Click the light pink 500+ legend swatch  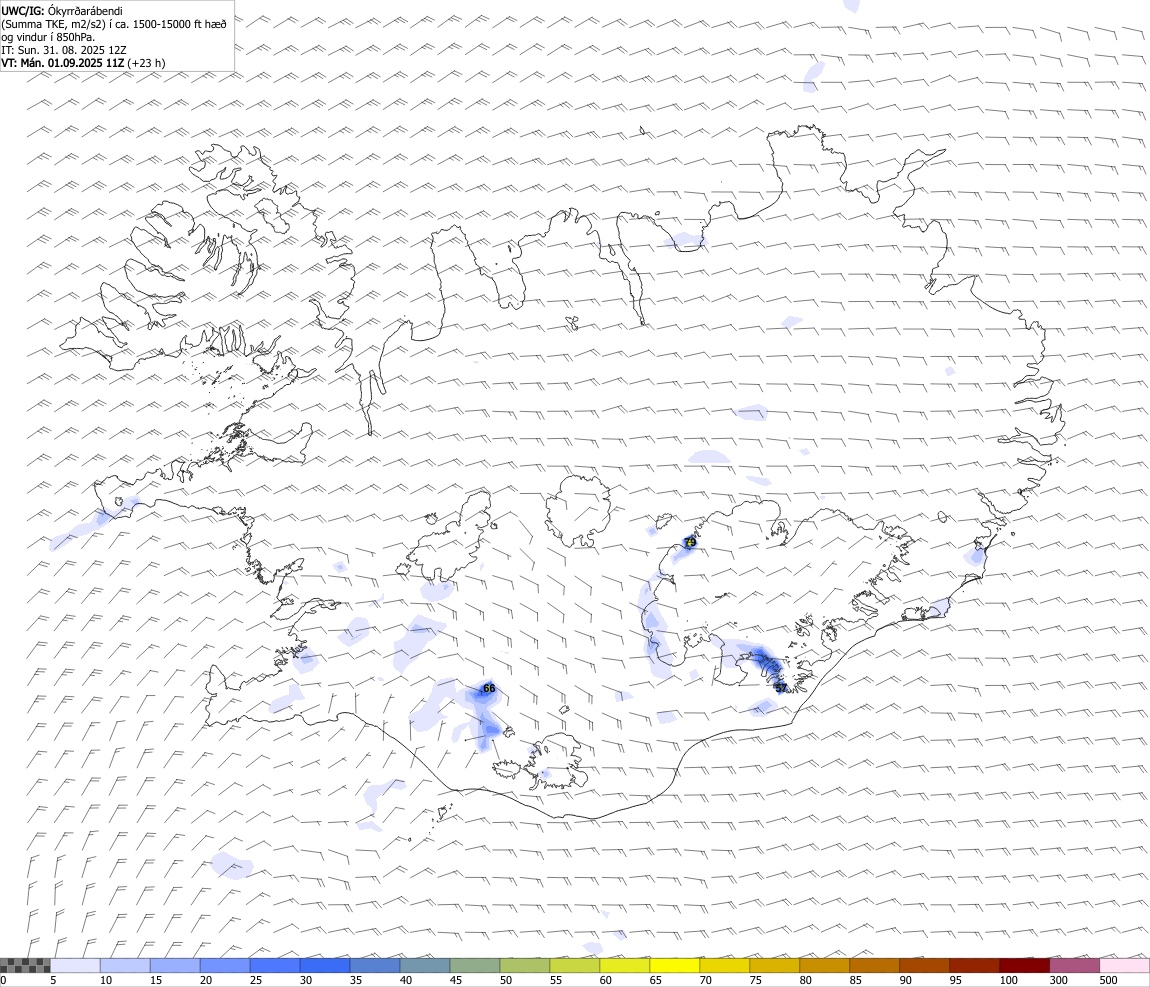coord(1124,966)
